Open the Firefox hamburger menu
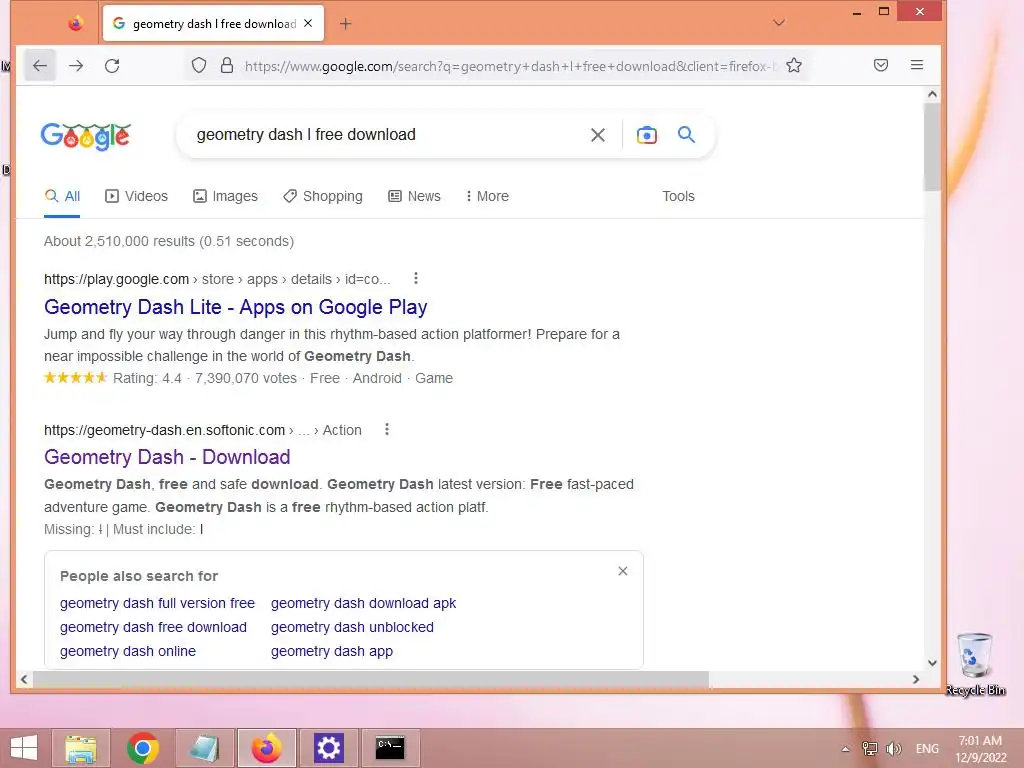Screen dimensions: 1024x768 [x=916, y=65]
